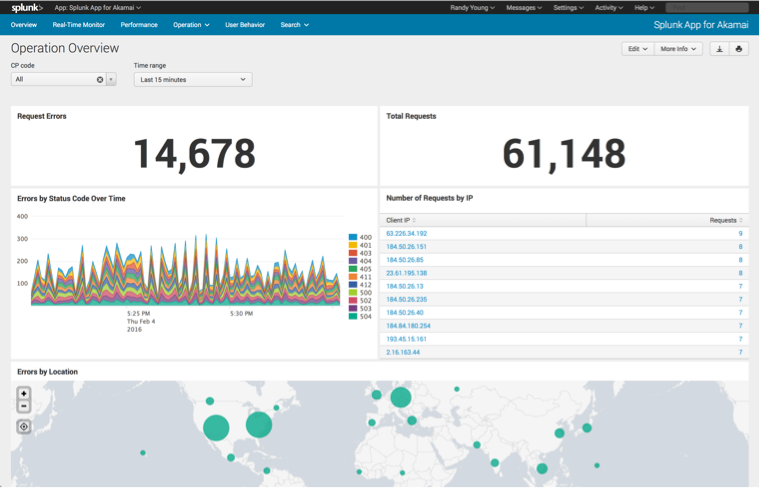Expand the Edit dashboard dropdown
The image size is (760, 488).
[x=638, y=49]
